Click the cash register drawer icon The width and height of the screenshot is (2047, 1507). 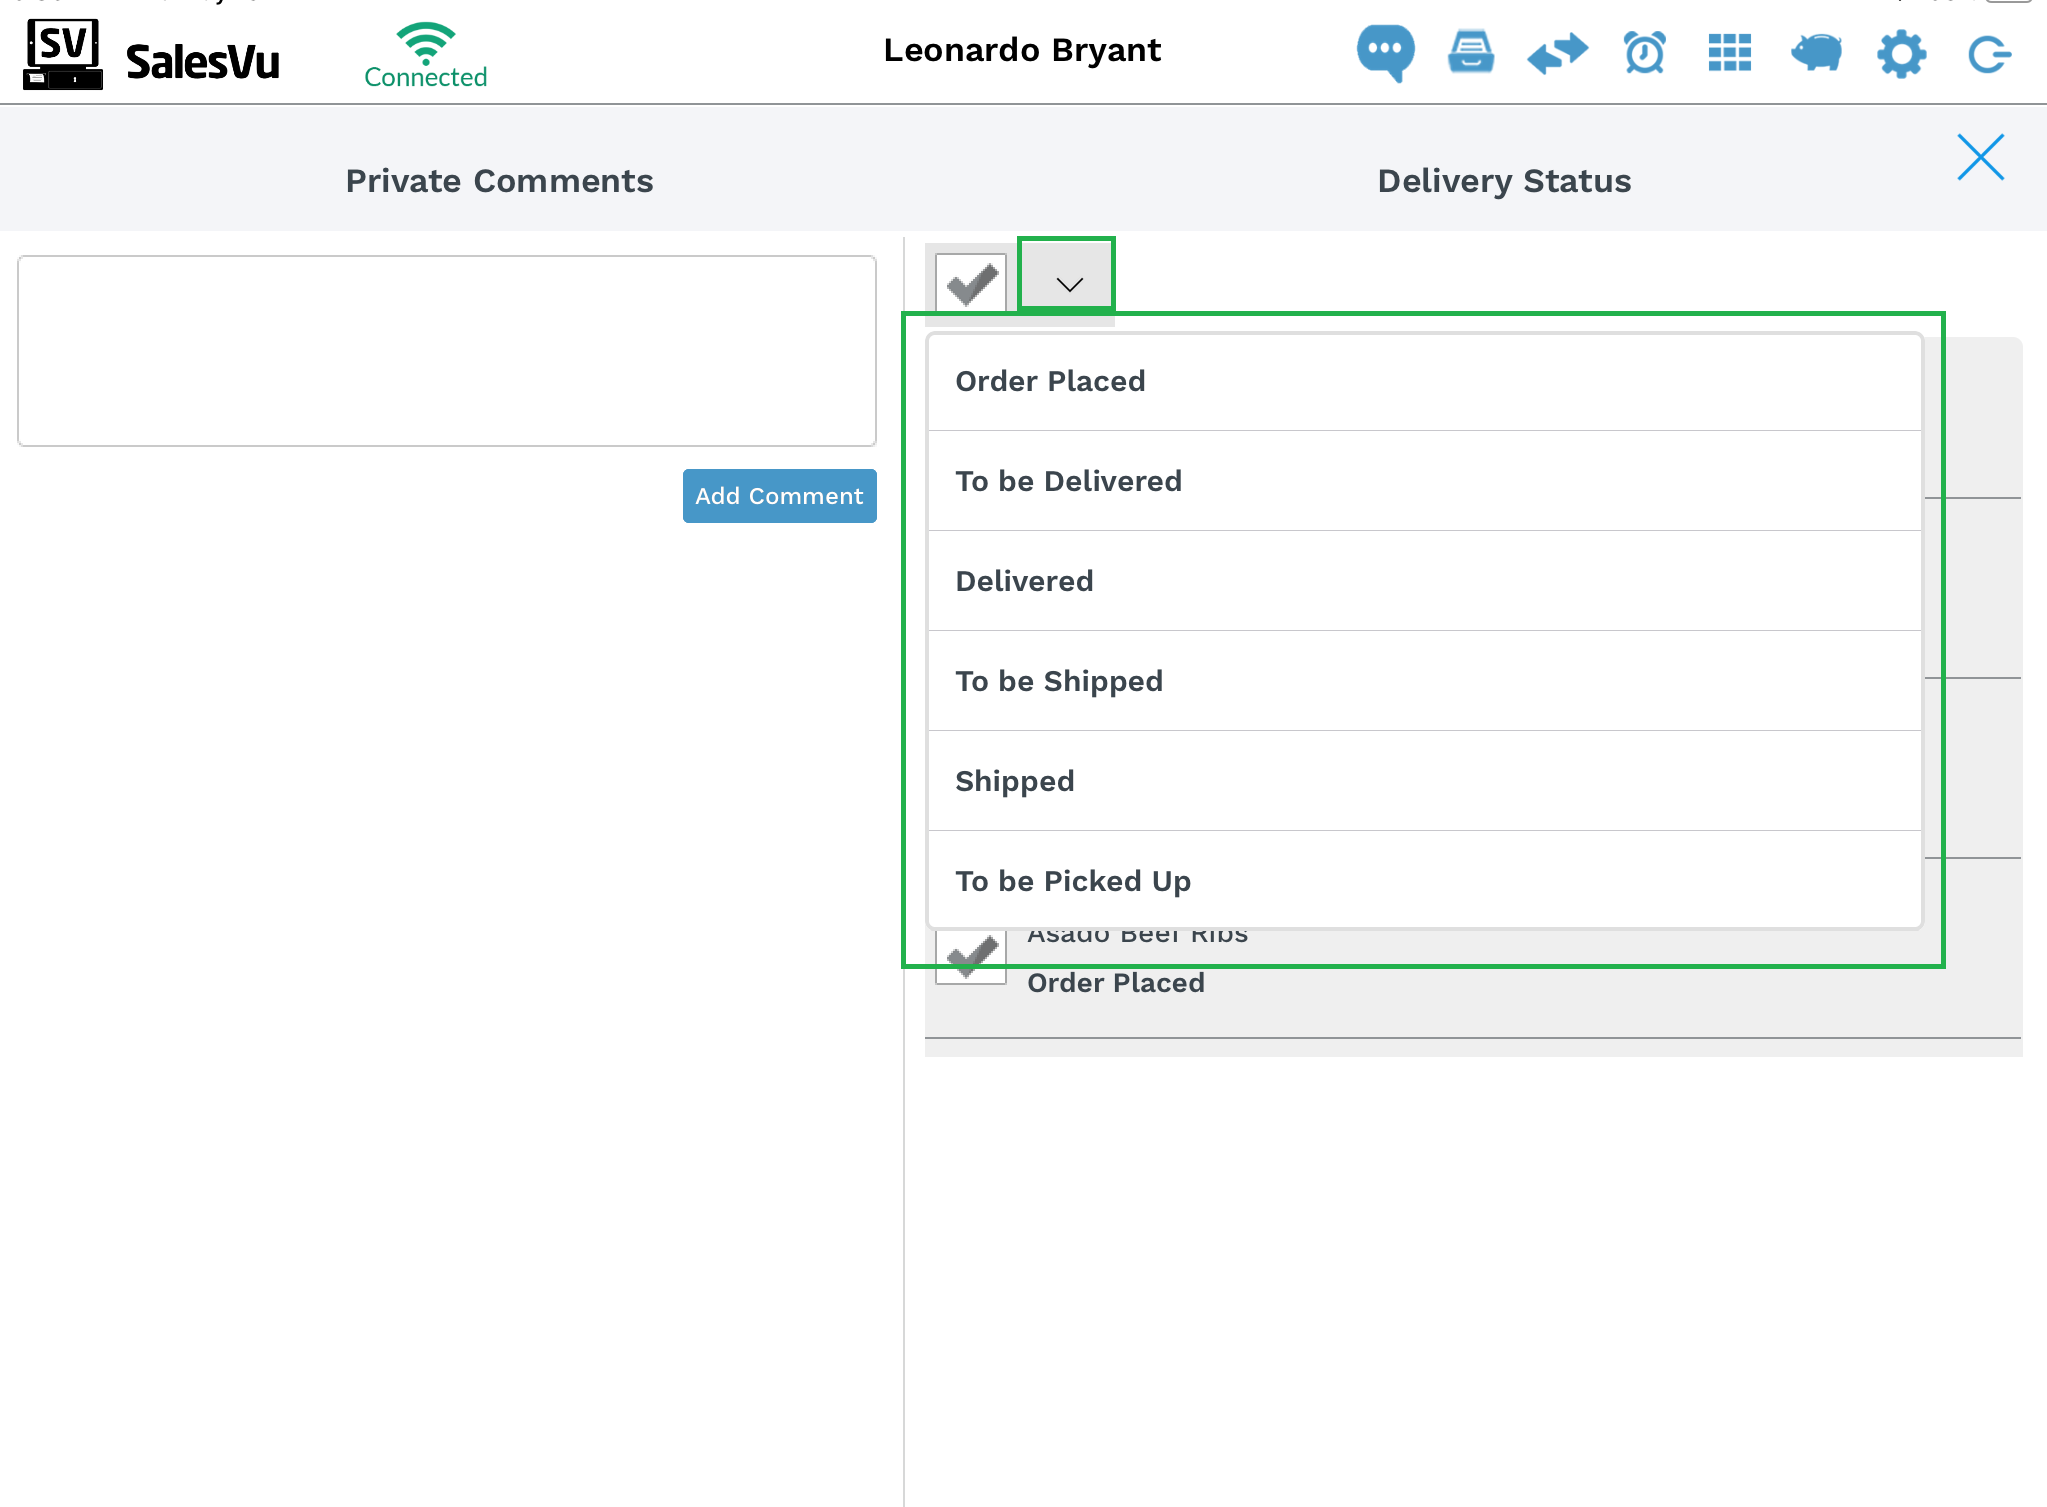pyautogui.click(x=1470, y=52)
